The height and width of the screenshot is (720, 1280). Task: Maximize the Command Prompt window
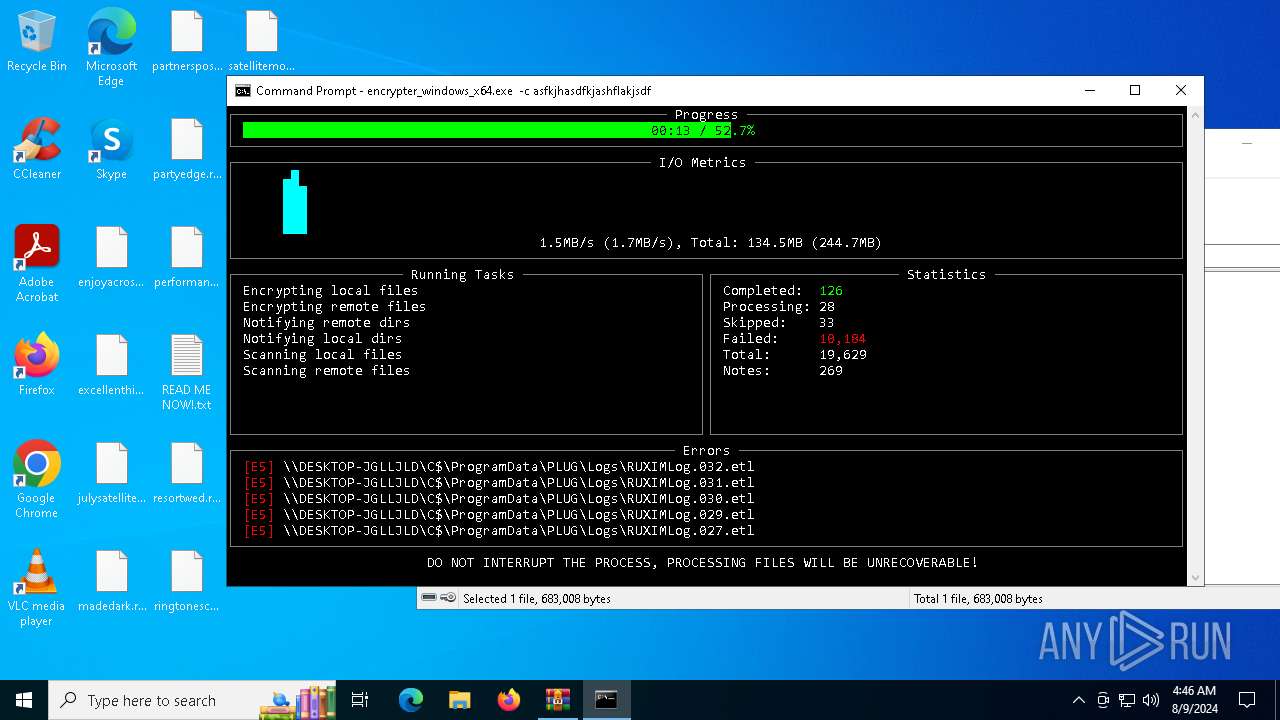(1135, 90)
